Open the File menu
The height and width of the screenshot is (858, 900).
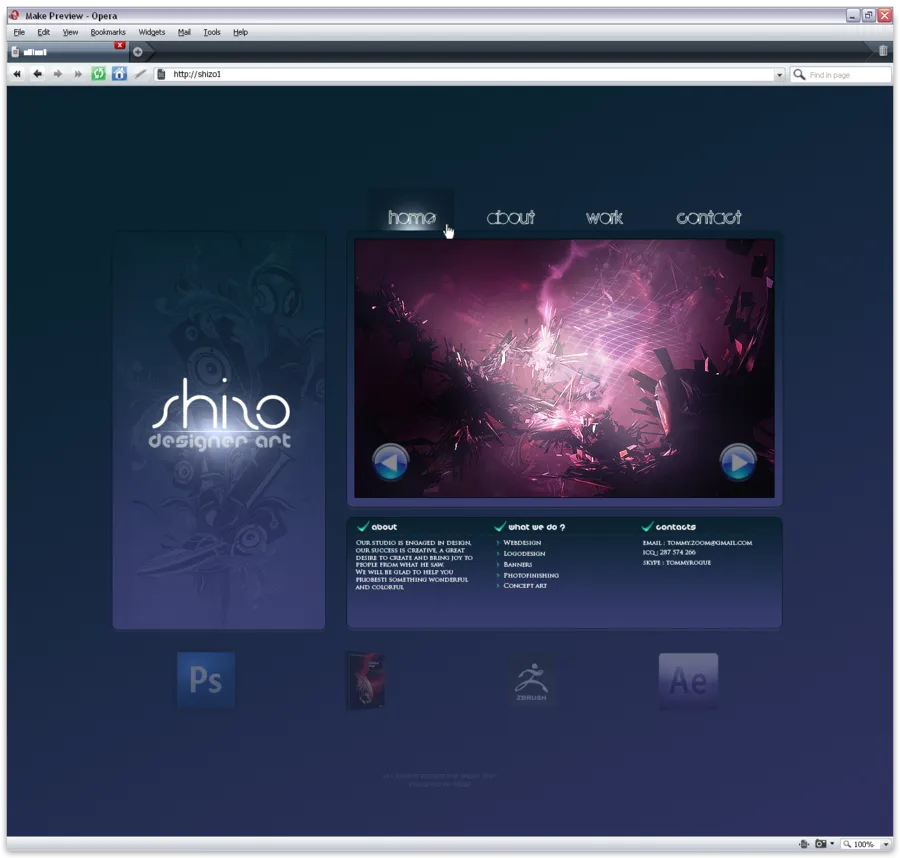(19, 32)
